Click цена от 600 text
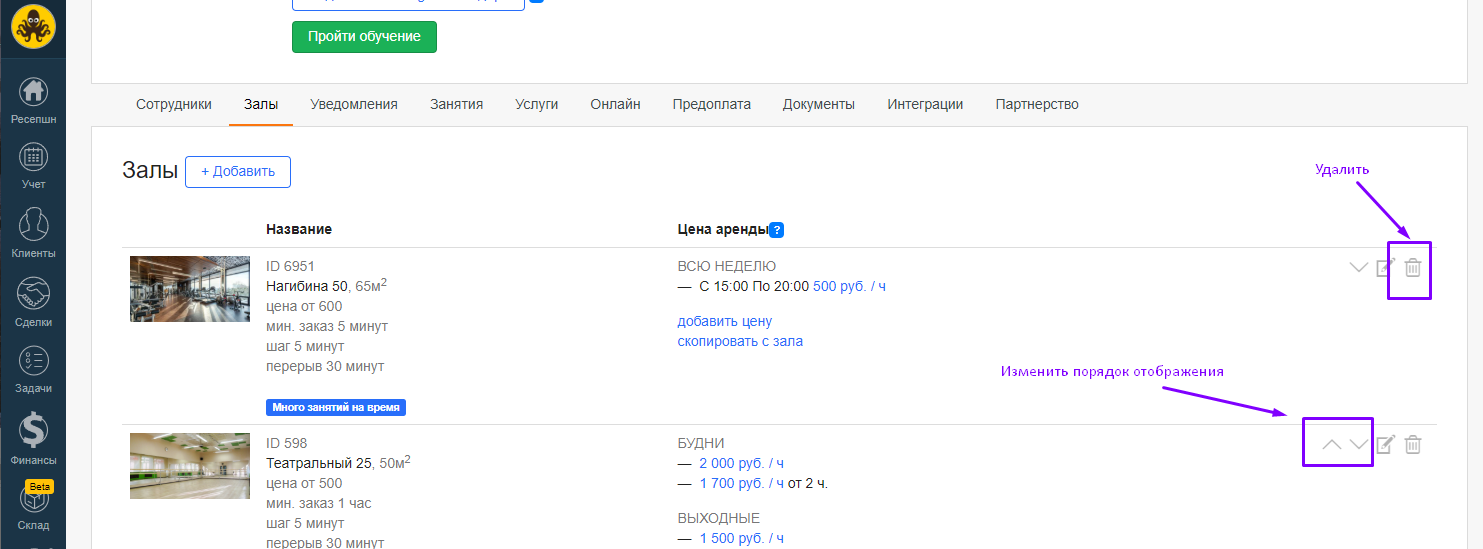1483x549 pixels. pyautogui.click(x=304, y=306)
